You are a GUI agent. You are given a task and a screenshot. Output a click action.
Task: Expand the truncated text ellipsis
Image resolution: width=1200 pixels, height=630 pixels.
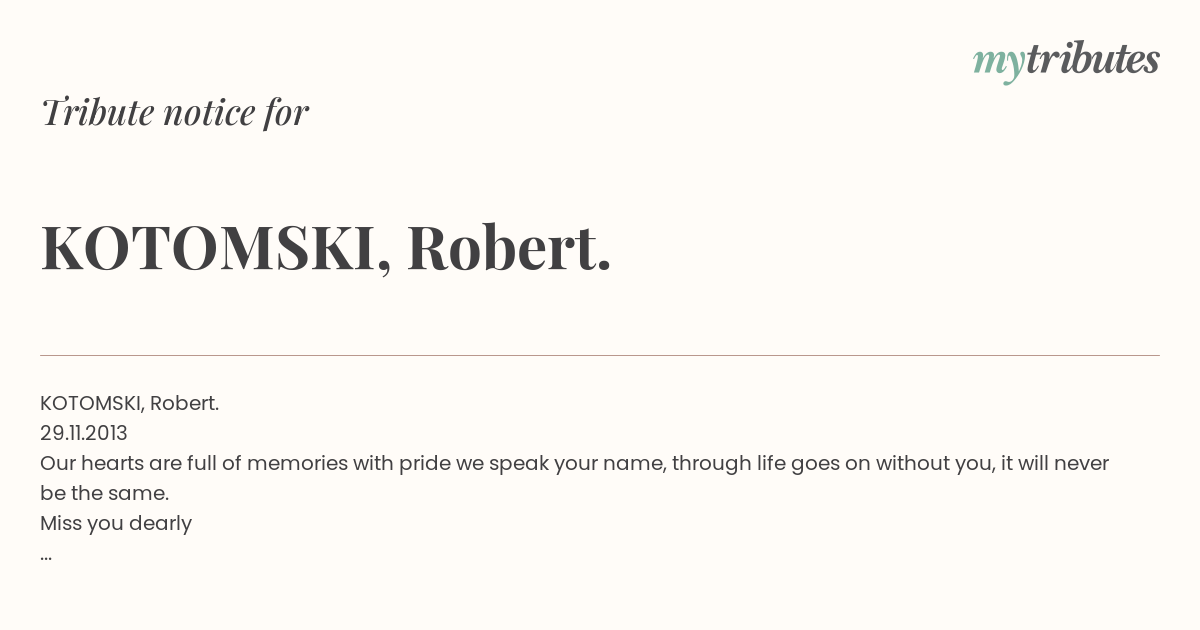click(46, 556)
